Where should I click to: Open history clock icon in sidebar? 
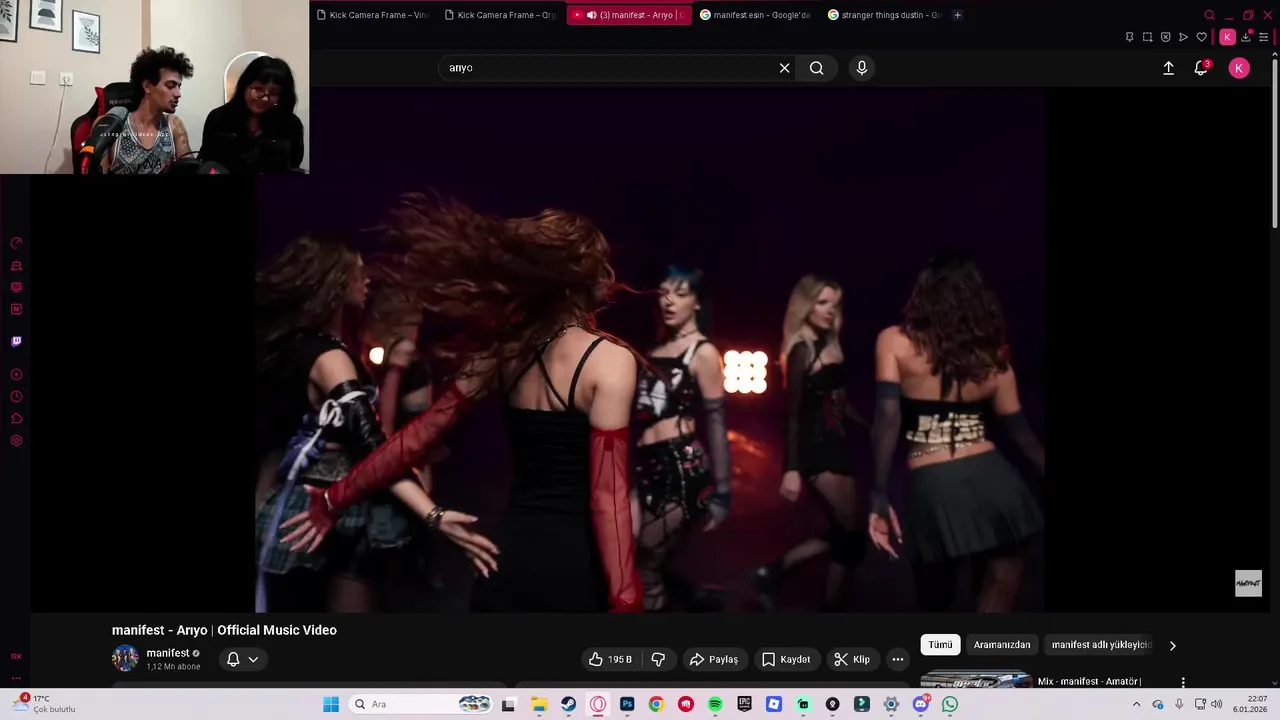pos(16,397)
